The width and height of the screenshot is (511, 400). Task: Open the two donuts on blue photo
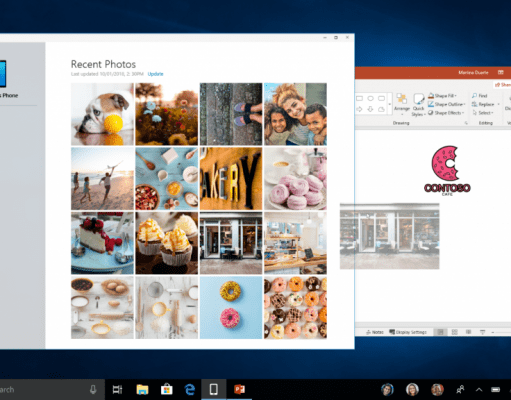coord(231,307)
